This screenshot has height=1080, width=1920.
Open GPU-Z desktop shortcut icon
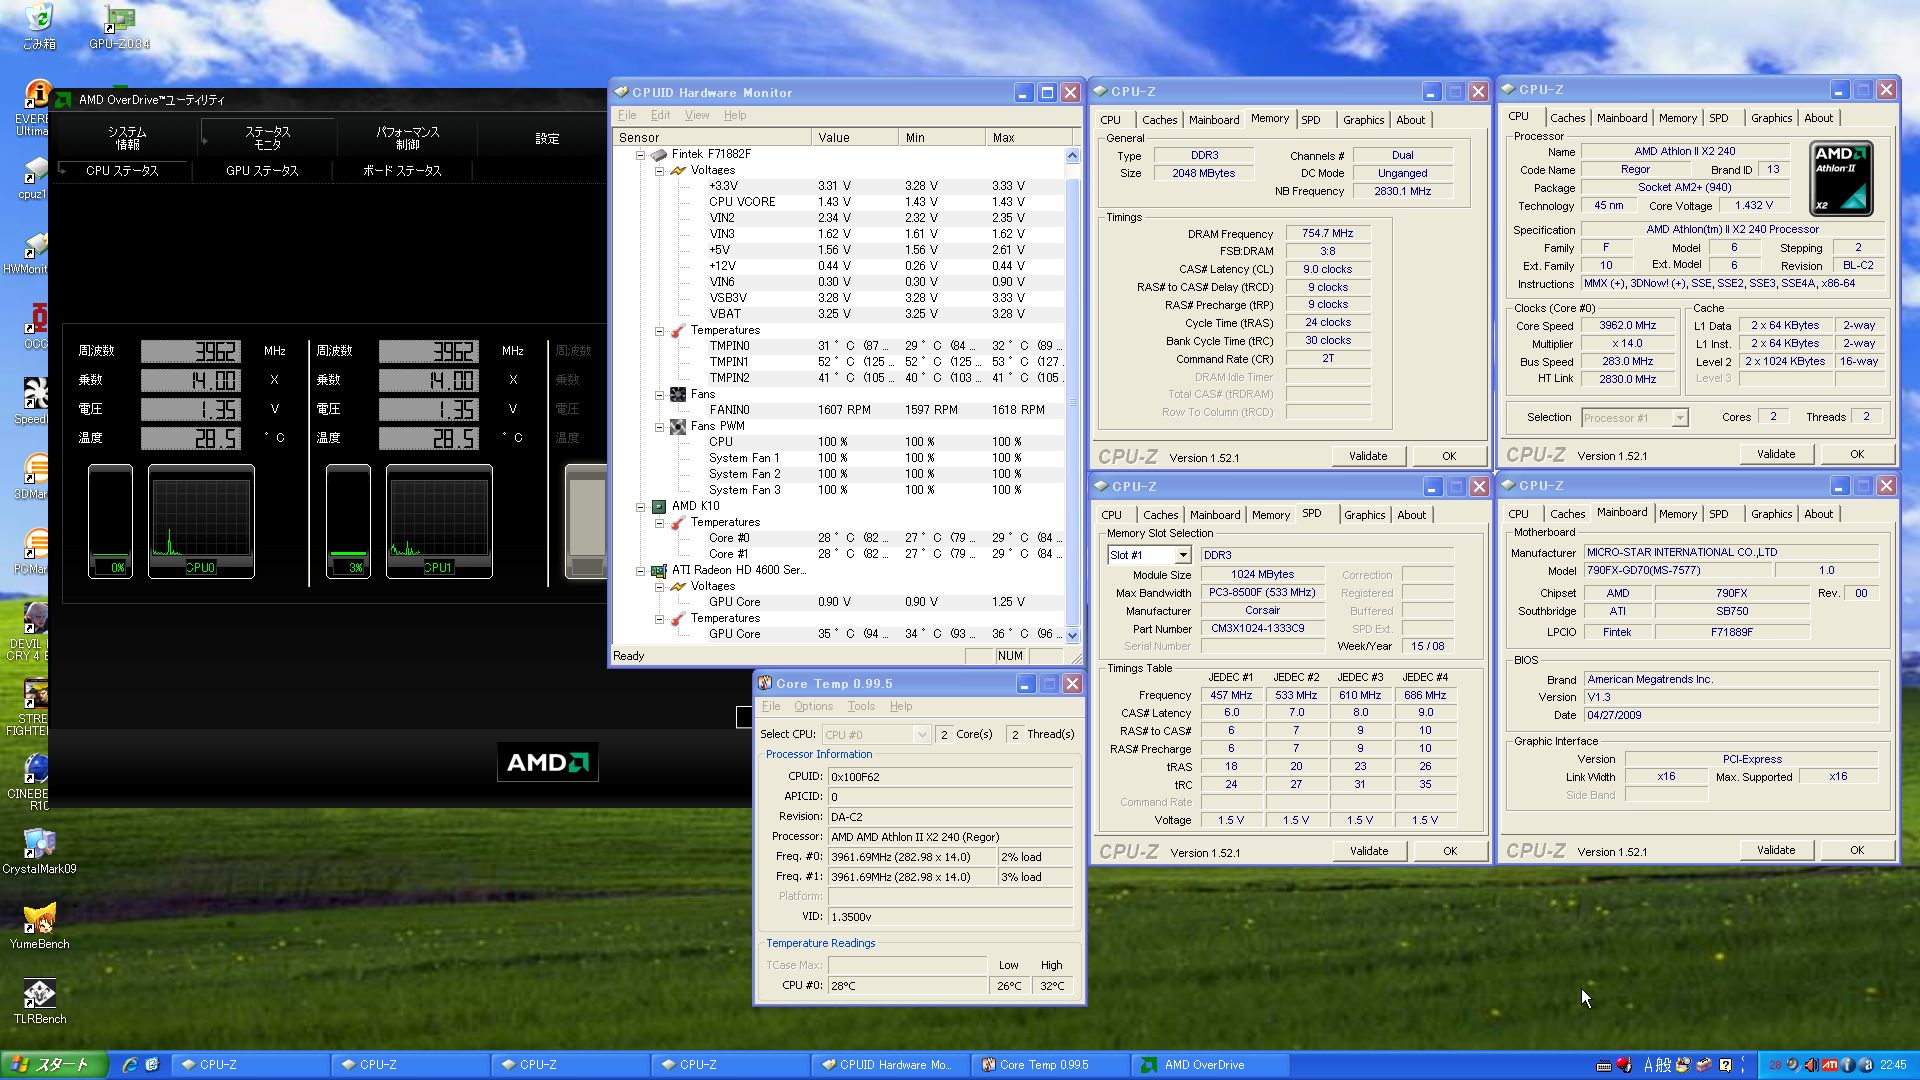pyautogui.click(x=119, y=20)
